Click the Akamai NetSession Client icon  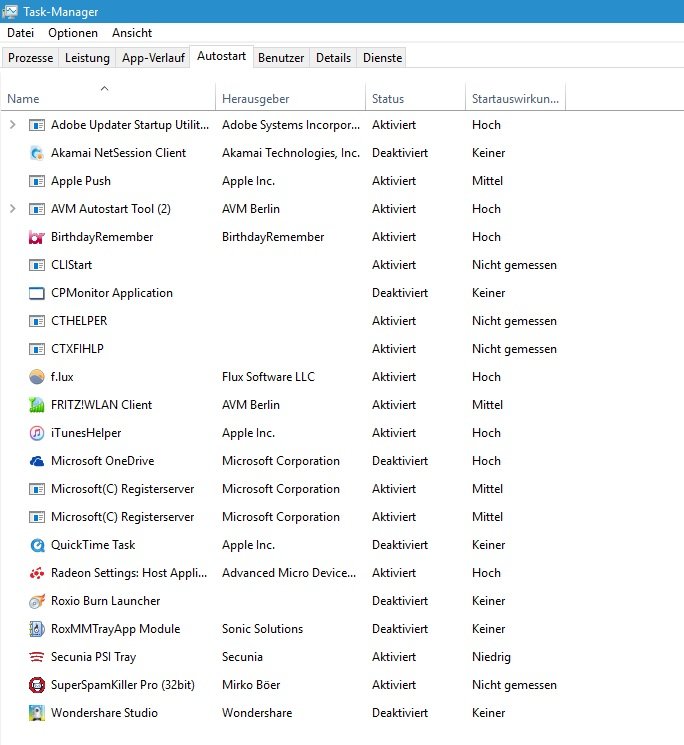[37, 153]
